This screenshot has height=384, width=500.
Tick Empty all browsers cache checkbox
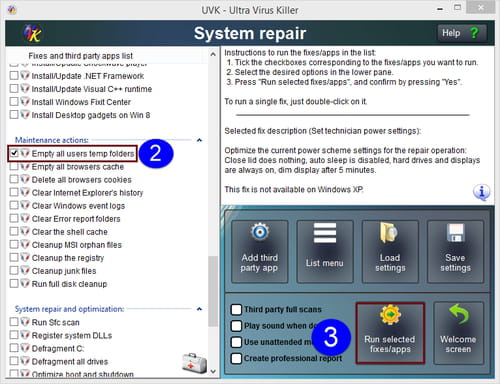click(14, 166)
